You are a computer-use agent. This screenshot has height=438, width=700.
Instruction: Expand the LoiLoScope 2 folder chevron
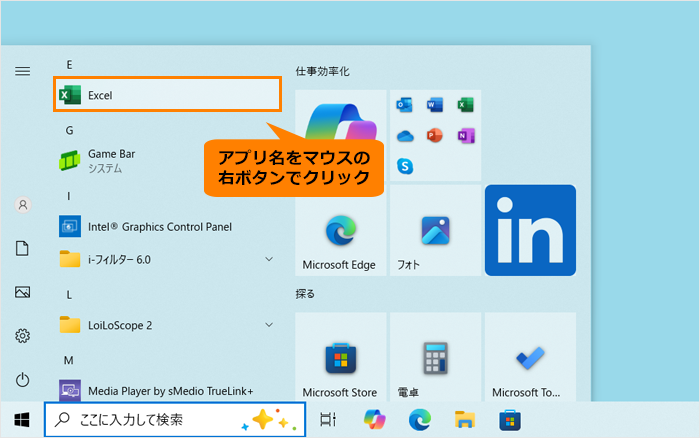pyautogui.click(x=269, y=325)
